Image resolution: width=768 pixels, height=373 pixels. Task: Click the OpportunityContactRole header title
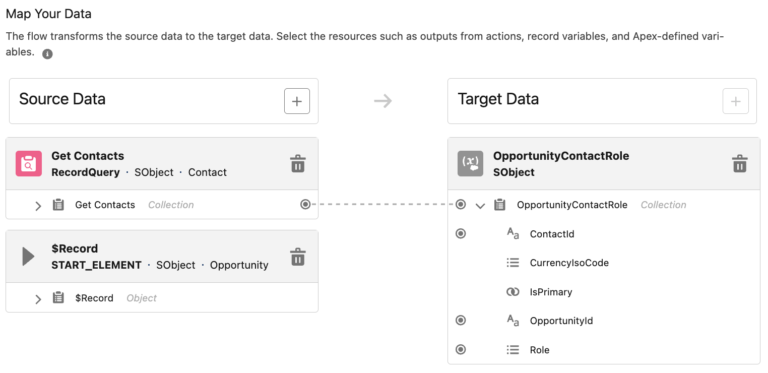click(561, 156)
